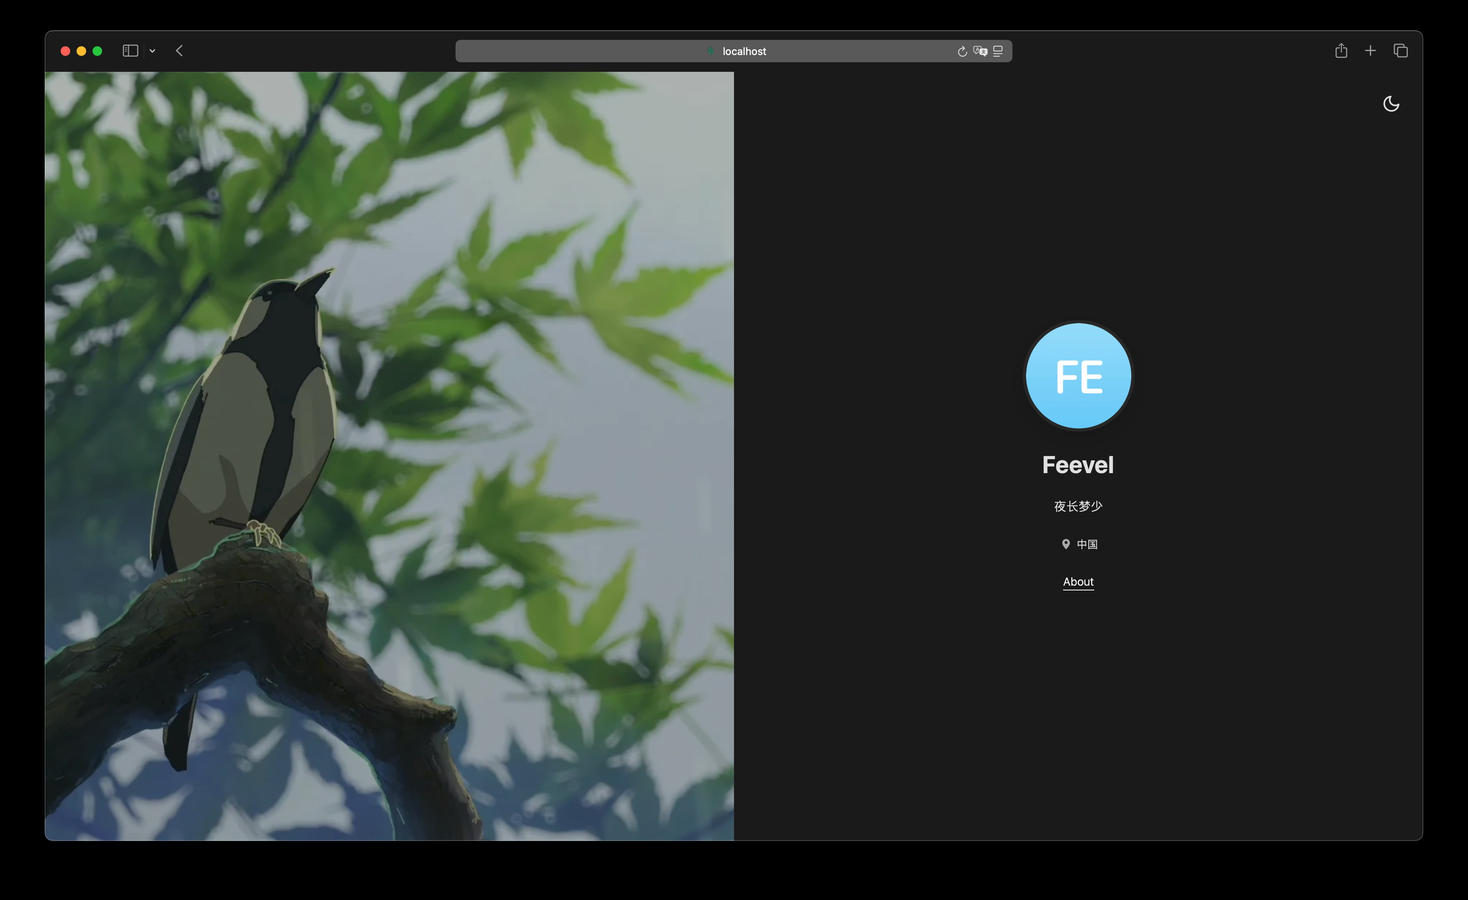Open the Share menu
Screen dimensions: 1468x900
tap(1341, 51)
